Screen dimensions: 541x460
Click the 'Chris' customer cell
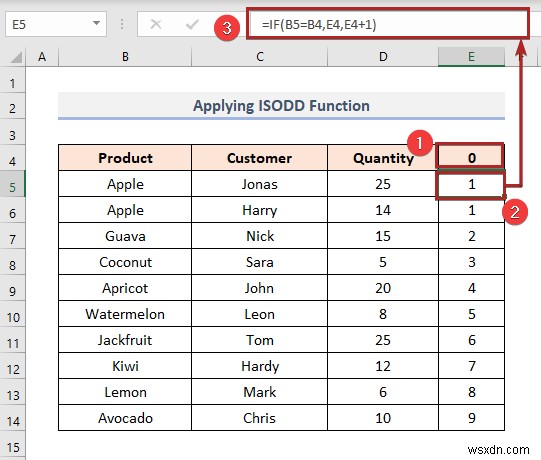[259, 418]
